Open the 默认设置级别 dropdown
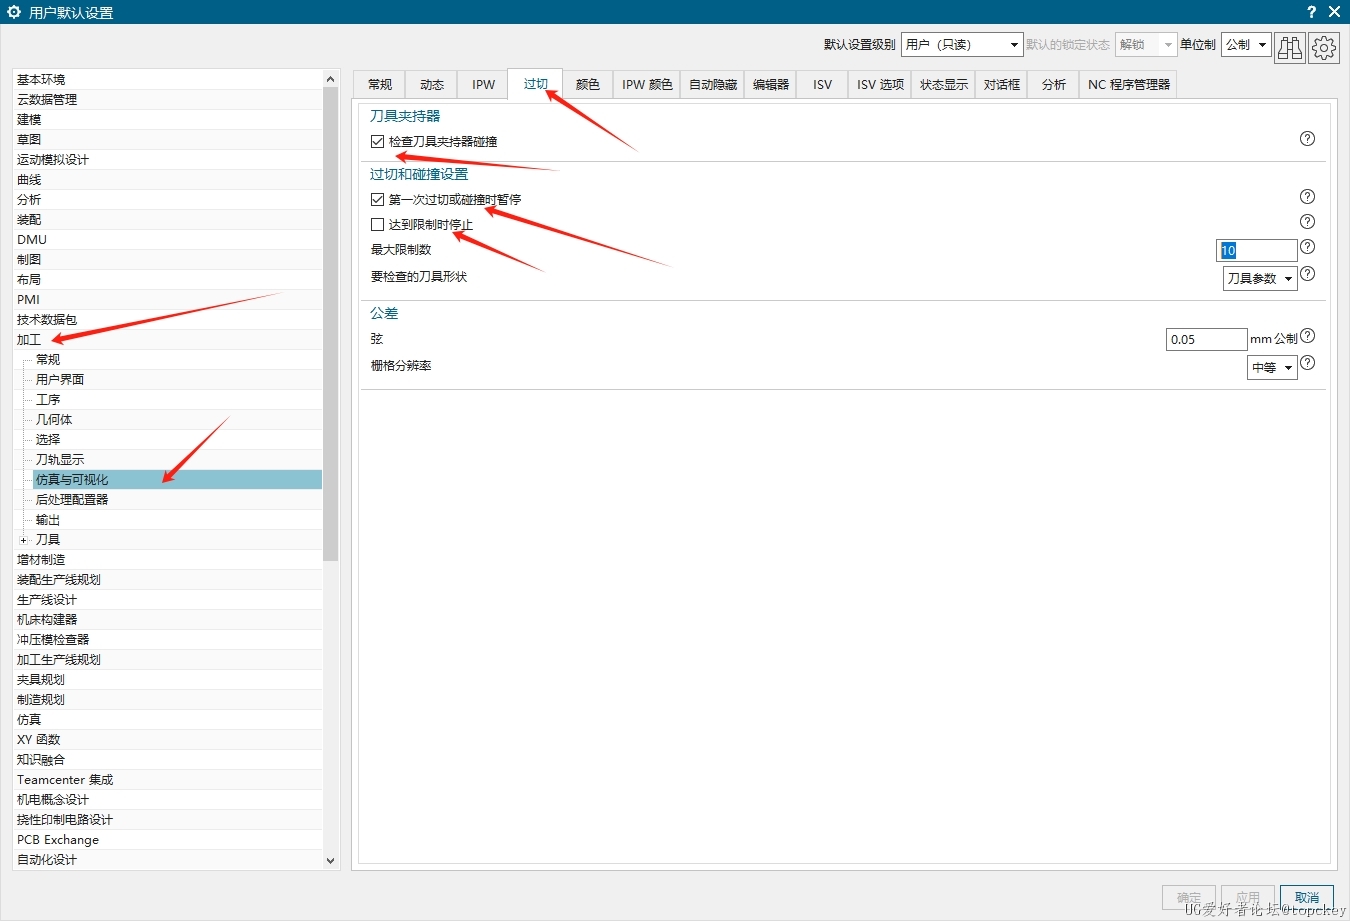The width and height of the screenshot is (1350, 921). 962,45
